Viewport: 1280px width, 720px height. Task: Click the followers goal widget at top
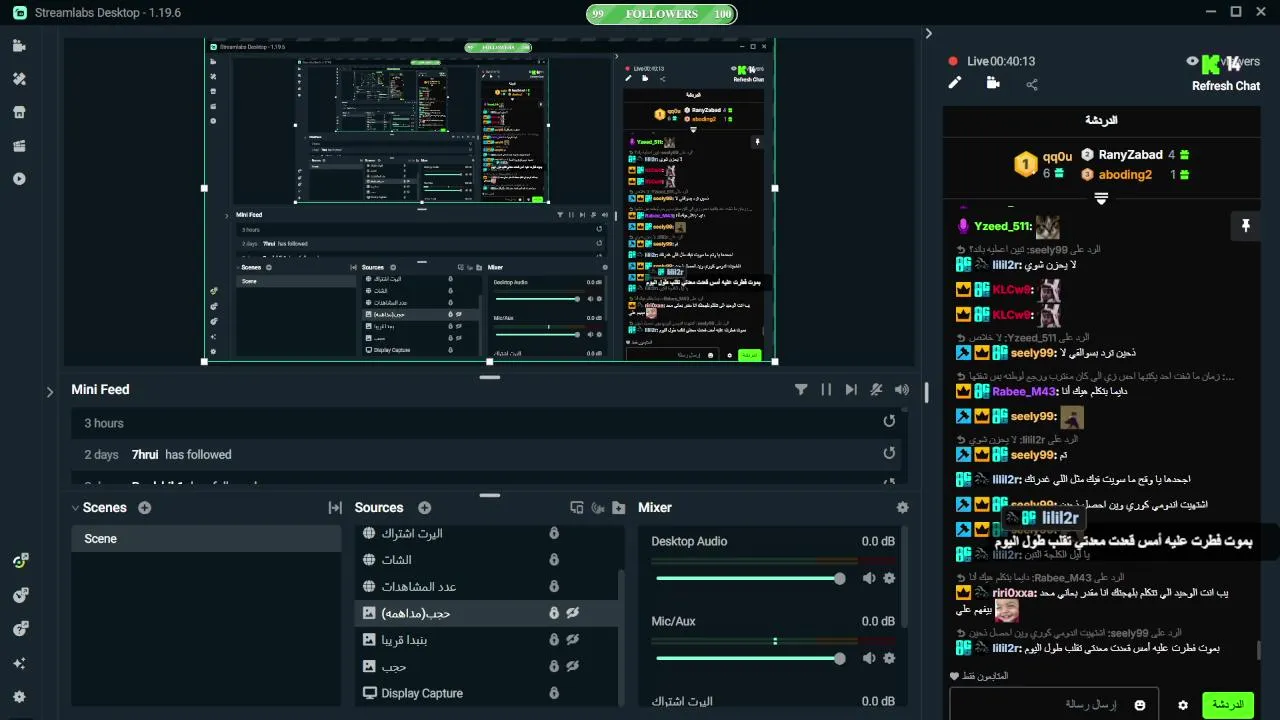point(661,14)
